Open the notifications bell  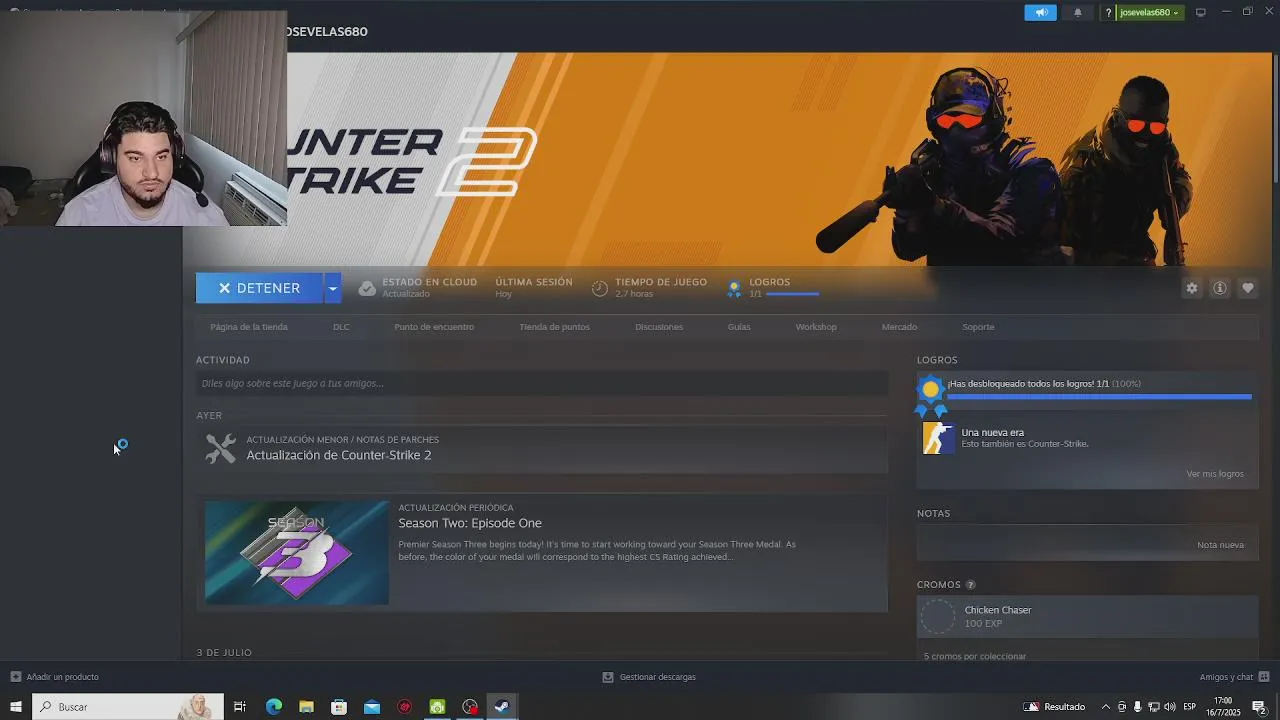tap(1078, 12)
